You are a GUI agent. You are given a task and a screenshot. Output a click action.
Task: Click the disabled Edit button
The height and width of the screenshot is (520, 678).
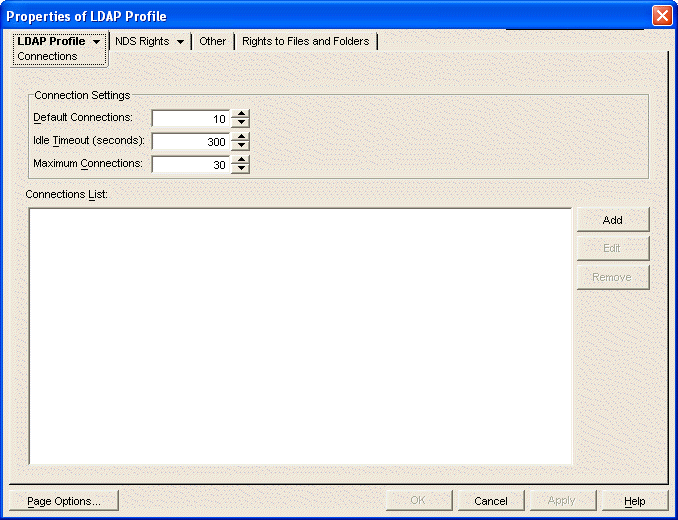coord(613,248)
